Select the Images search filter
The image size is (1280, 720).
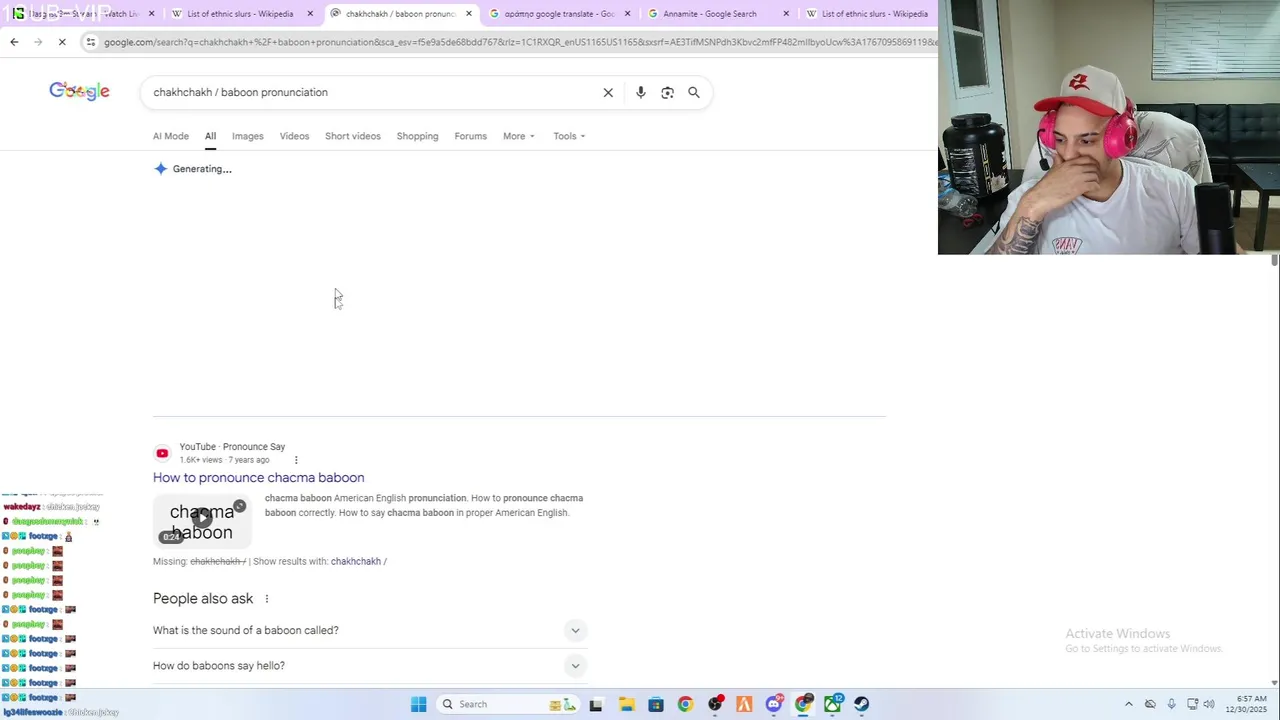pos(248,136)
